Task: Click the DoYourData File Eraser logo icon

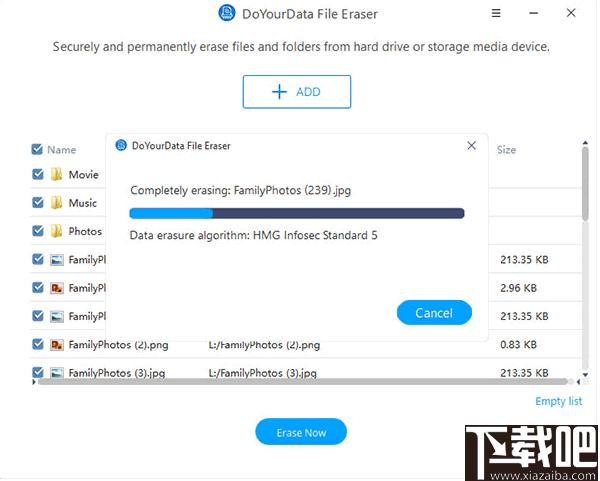Action: pos(227,13)
